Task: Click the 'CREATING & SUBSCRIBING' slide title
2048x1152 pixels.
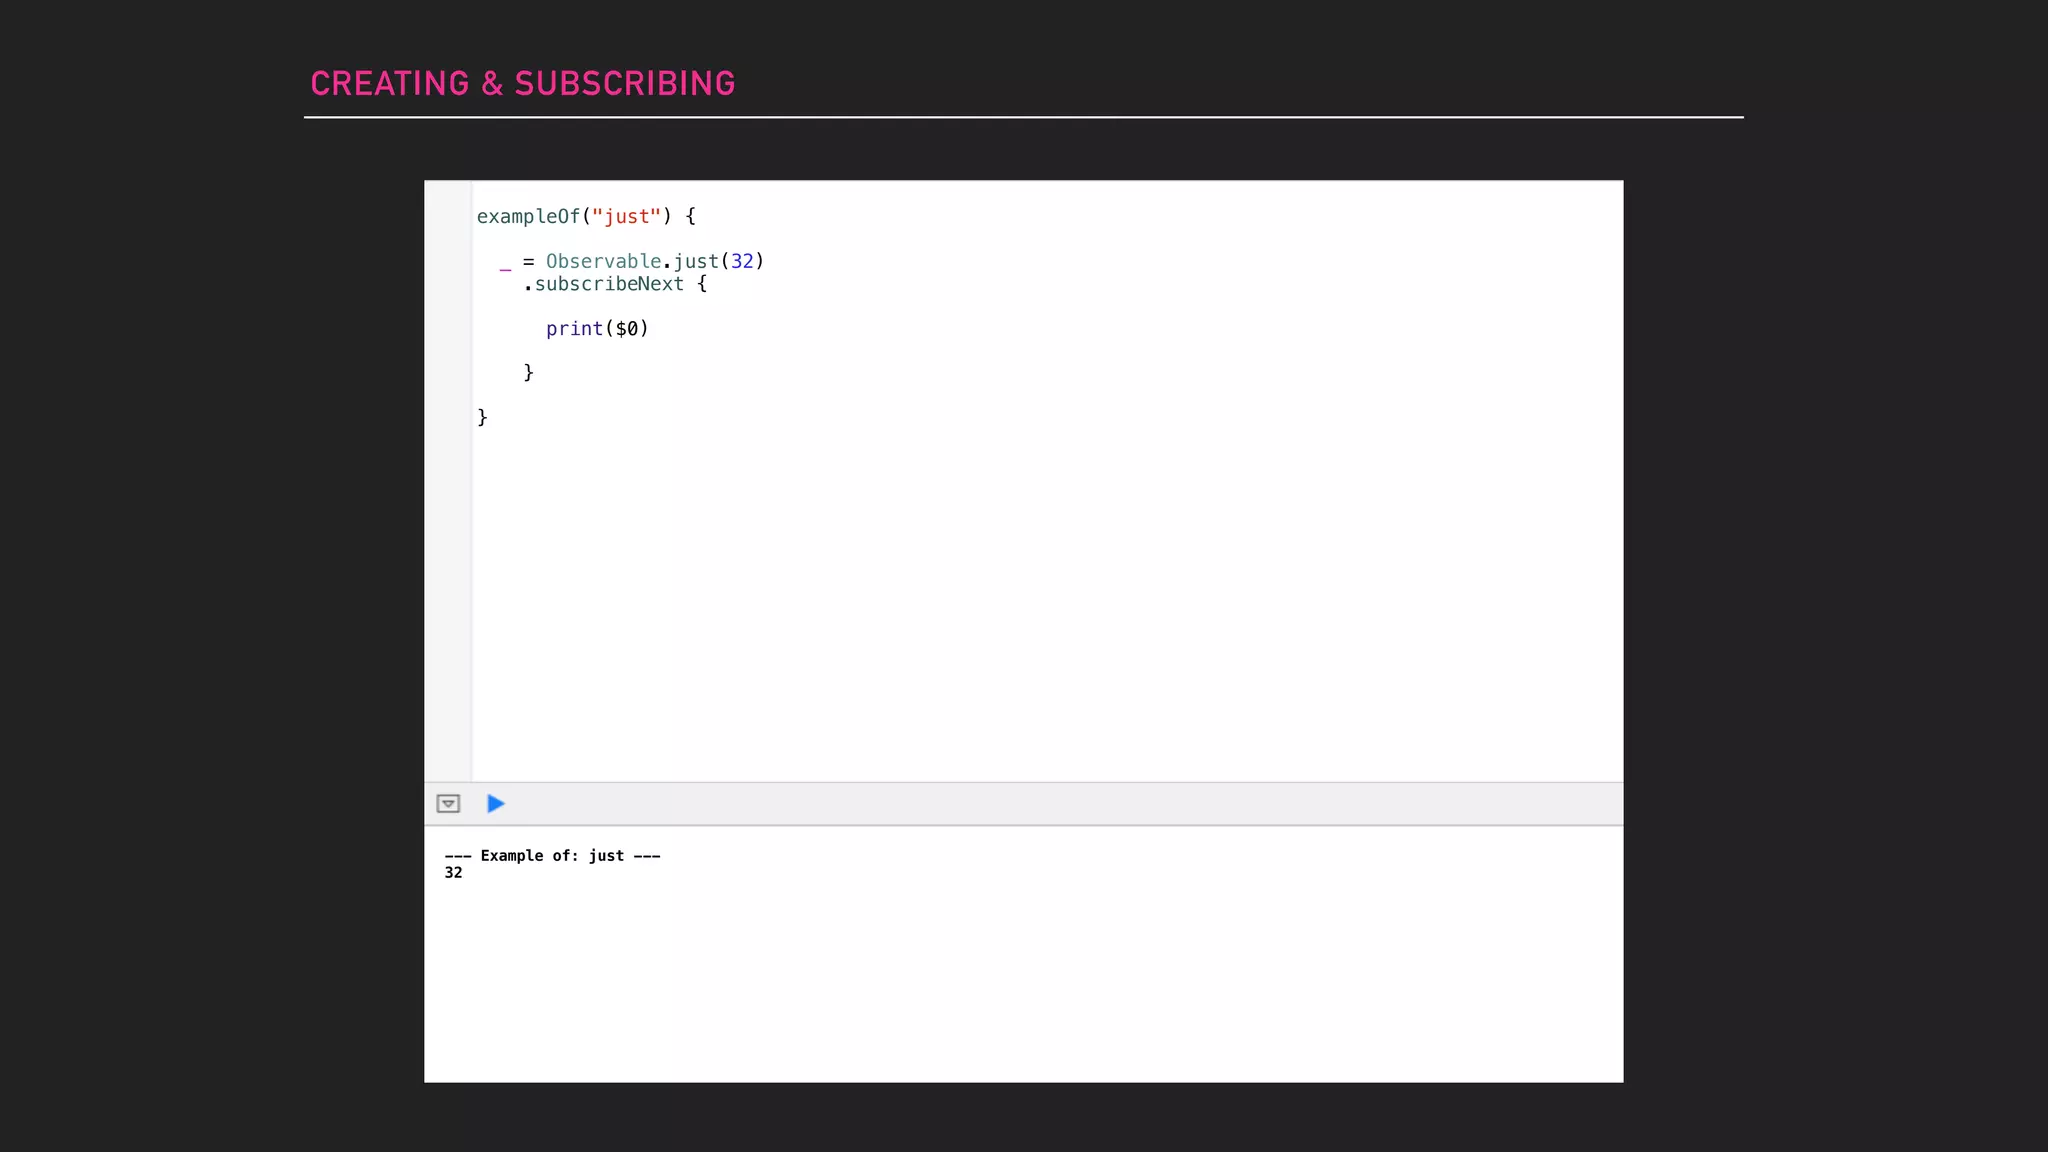Action: pyautogui.click(x=522, y=84)
